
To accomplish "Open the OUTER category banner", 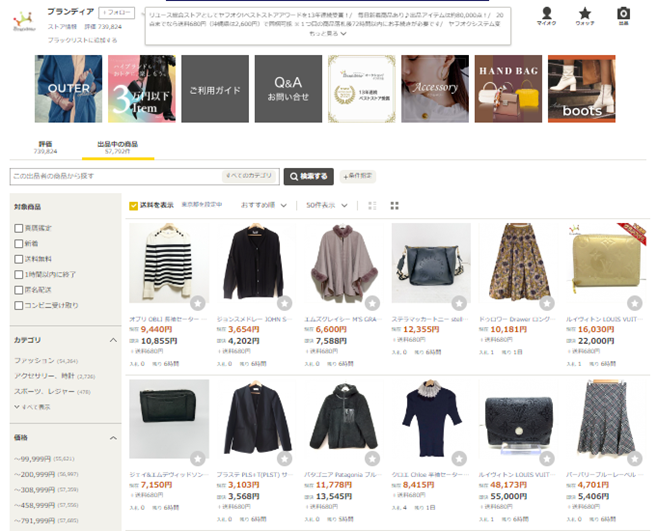I will (x=68, y=89).
